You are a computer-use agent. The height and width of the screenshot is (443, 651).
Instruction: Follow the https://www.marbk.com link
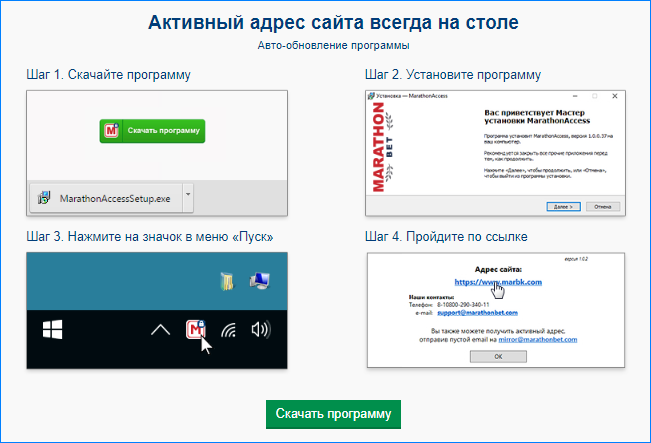click(498, 282)
